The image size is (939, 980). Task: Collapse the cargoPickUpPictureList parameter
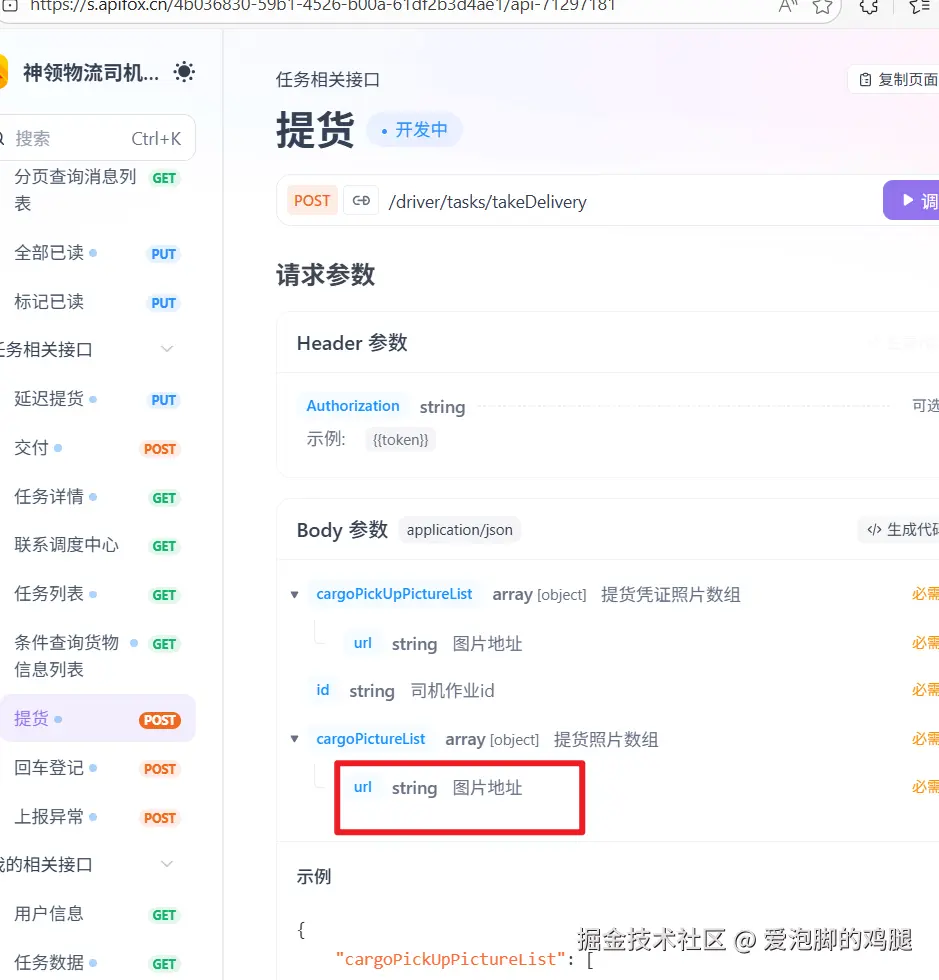tap(294, 594)
